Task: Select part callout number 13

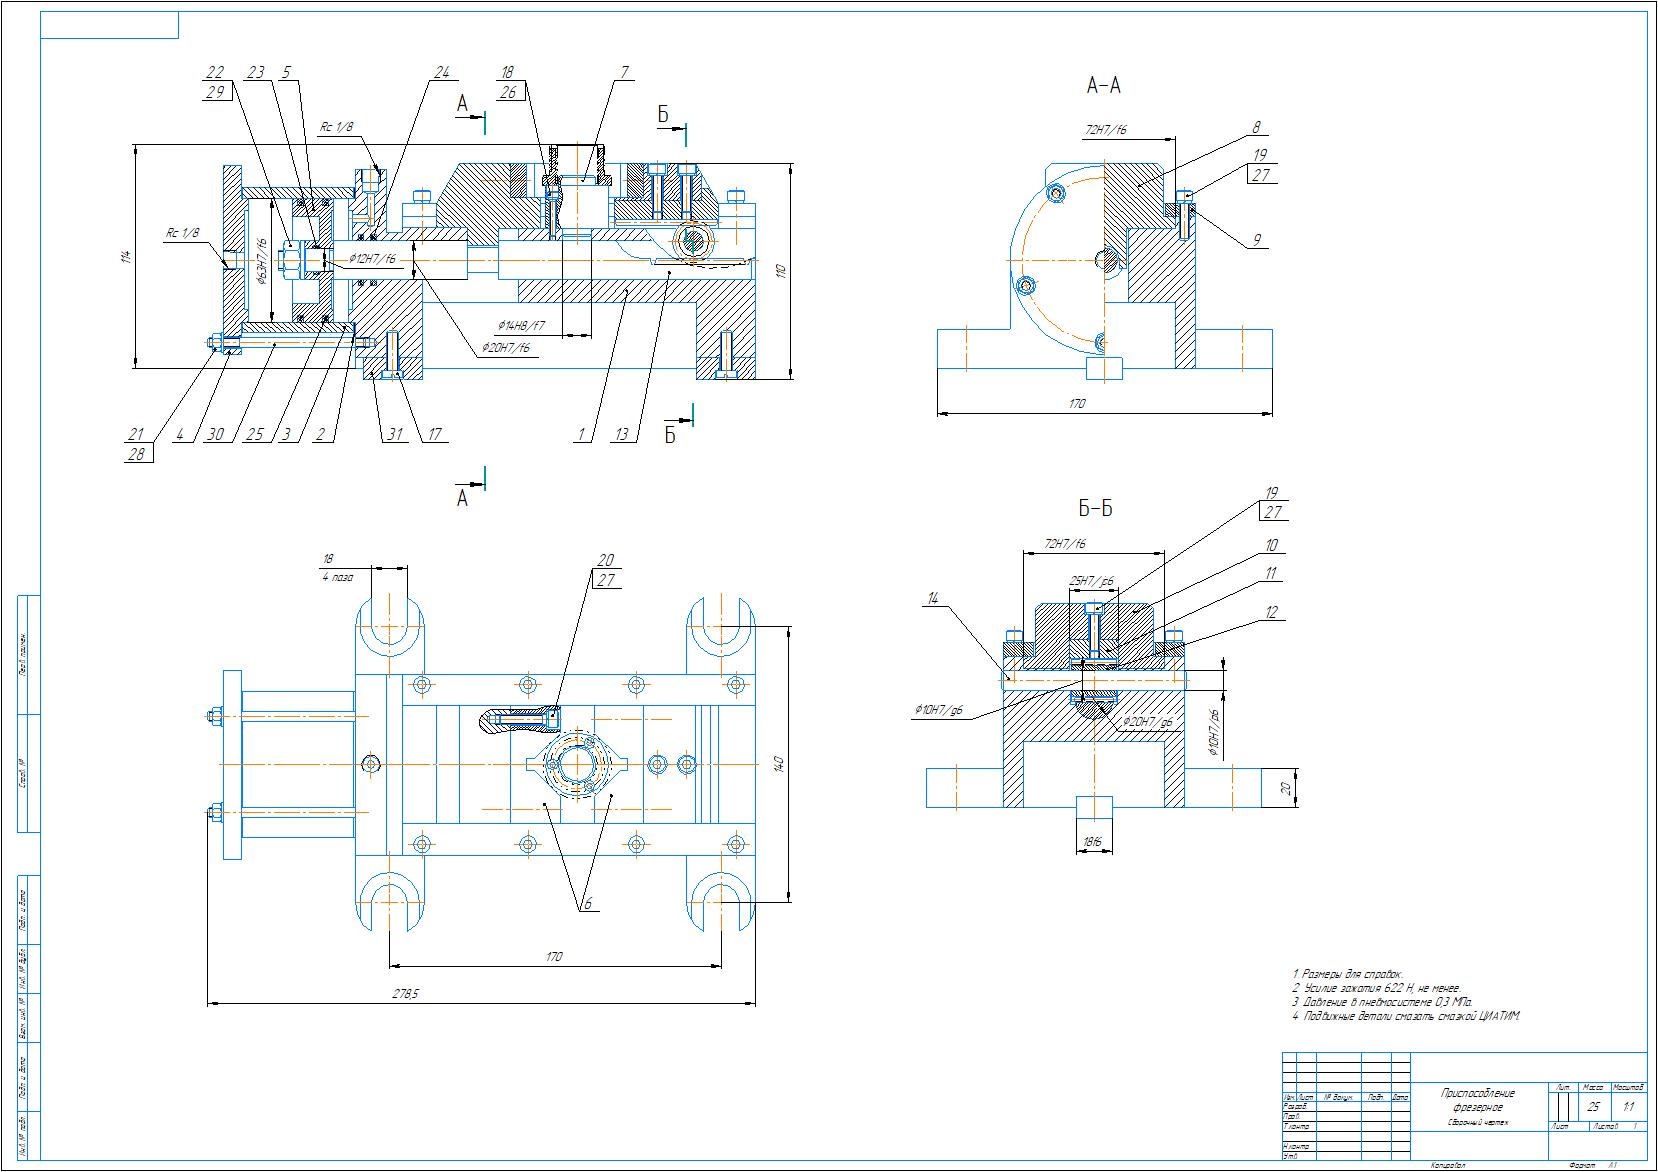Action: 622,435
